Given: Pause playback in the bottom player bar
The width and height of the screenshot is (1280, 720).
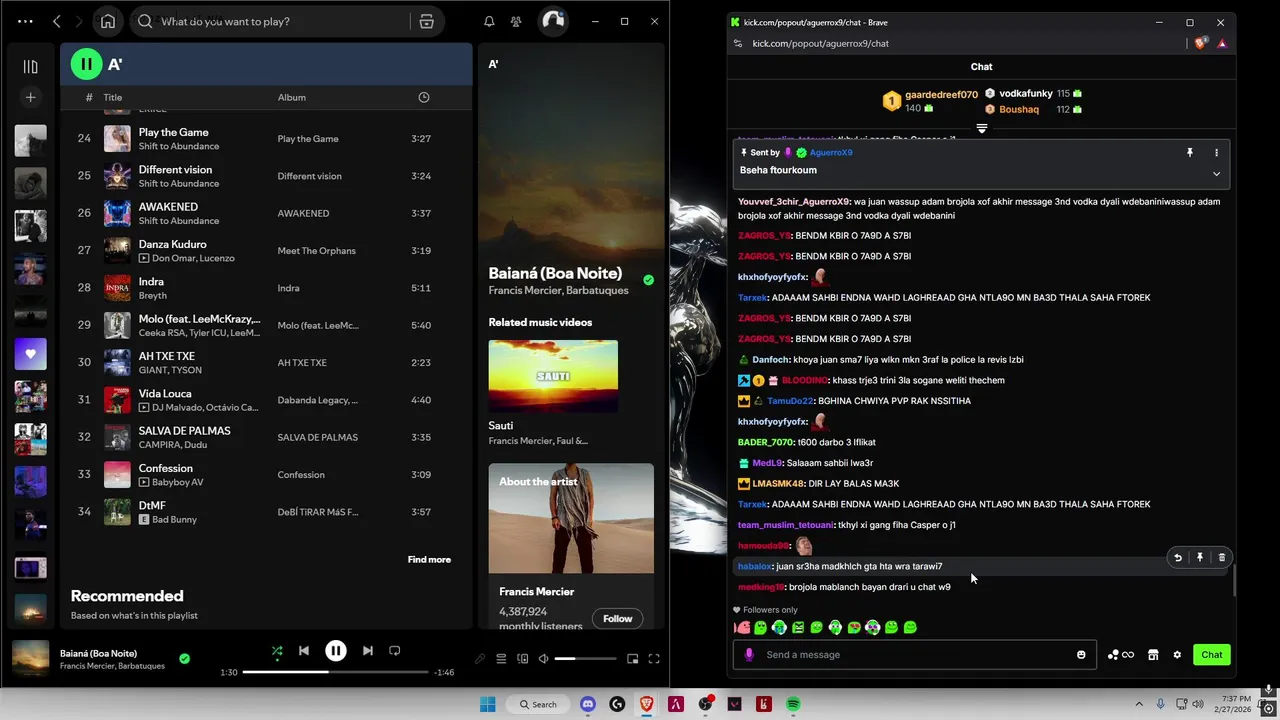Looking at the screenshot, I should click(336, 651).
